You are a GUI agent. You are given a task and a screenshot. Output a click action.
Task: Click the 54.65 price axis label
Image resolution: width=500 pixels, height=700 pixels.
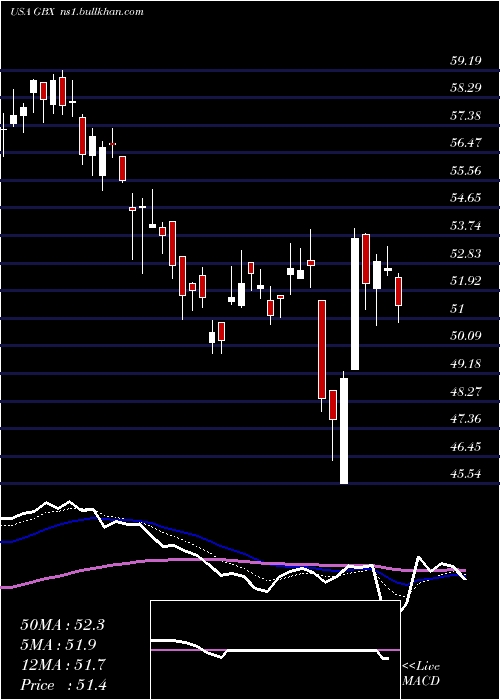point(465,198)
